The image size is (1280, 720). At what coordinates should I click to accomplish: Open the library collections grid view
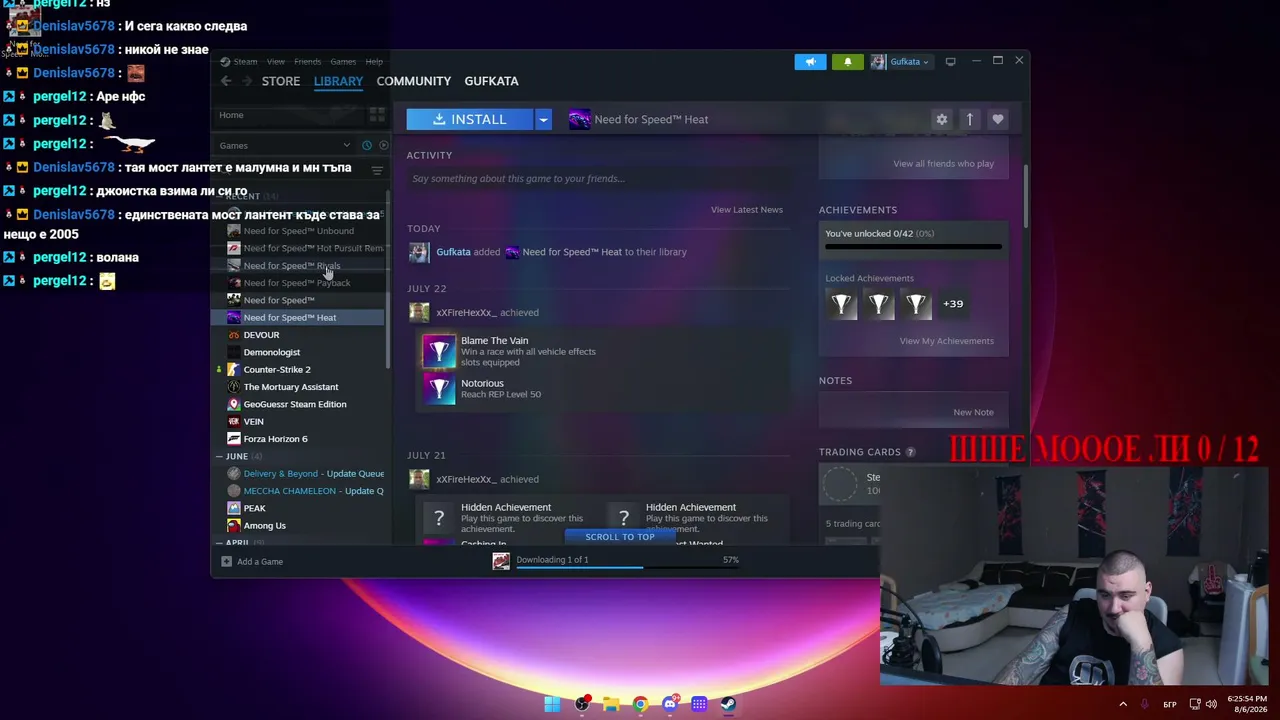tap(377, 115)
